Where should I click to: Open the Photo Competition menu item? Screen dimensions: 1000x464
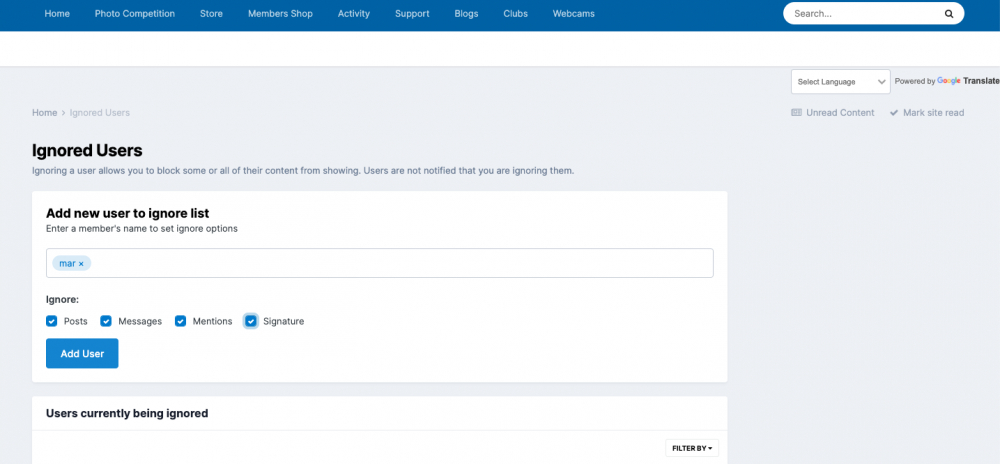click(x=135, y=14)
